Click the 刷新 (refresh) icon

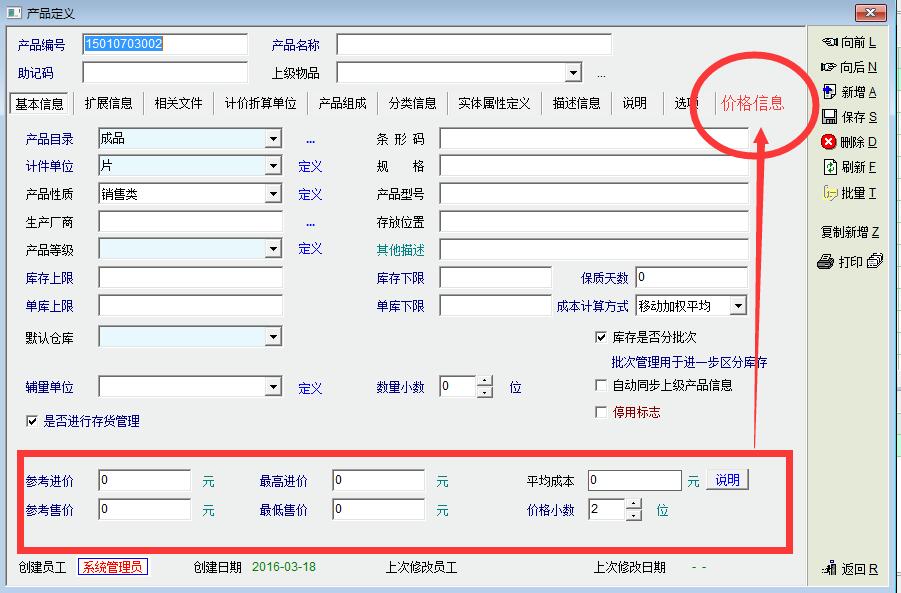[x=829, y=167]
